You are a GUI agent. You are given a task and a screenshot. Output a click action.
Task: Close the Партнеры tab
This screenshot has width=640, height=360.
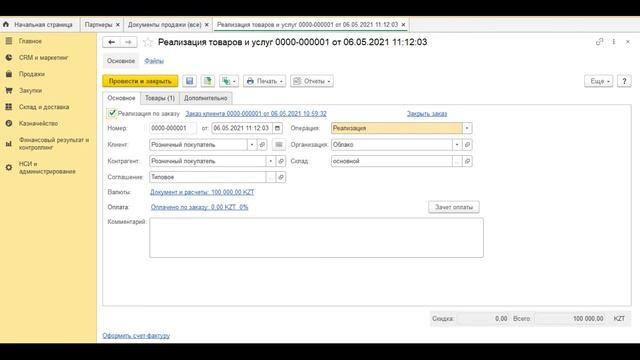point(118,25)
